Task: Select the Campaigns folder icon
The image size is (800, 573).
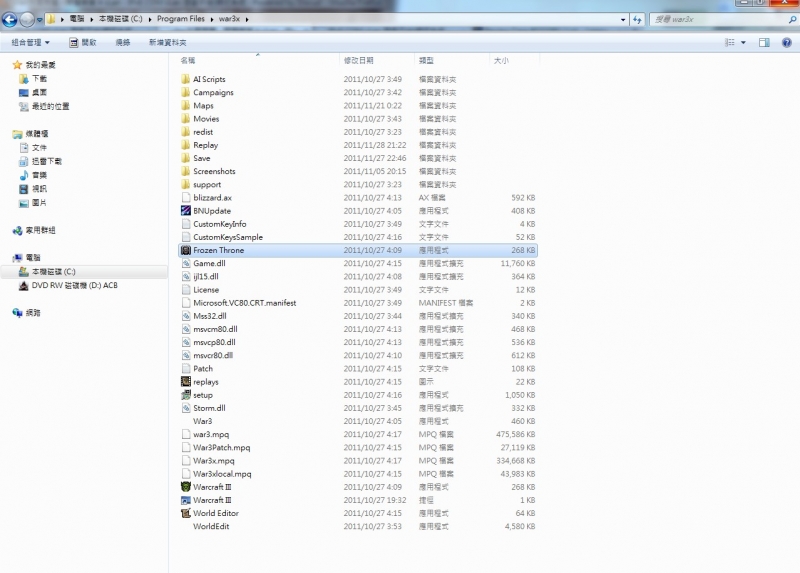Action: coord(186,92)
